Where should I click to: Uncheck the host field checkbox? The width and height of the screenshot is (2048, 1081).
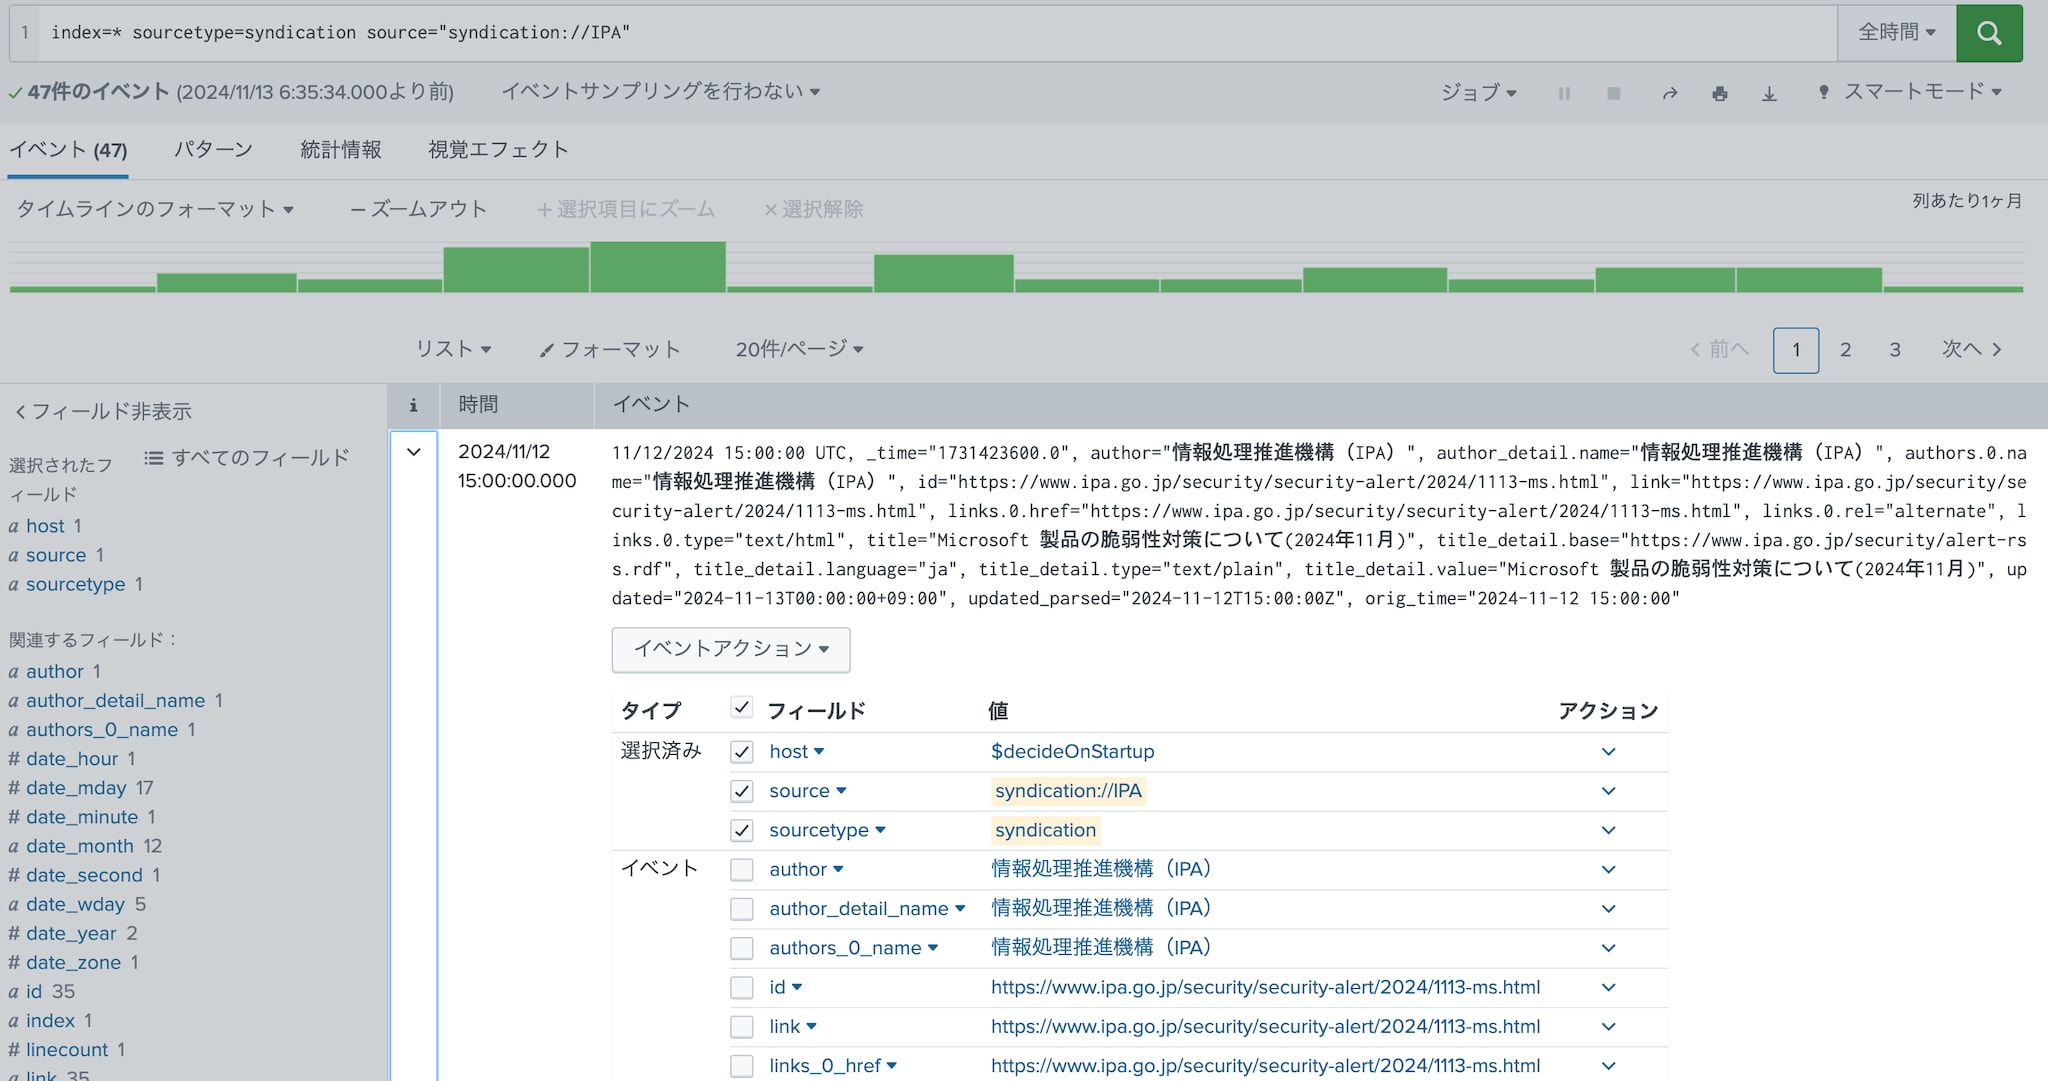(741, 752)
